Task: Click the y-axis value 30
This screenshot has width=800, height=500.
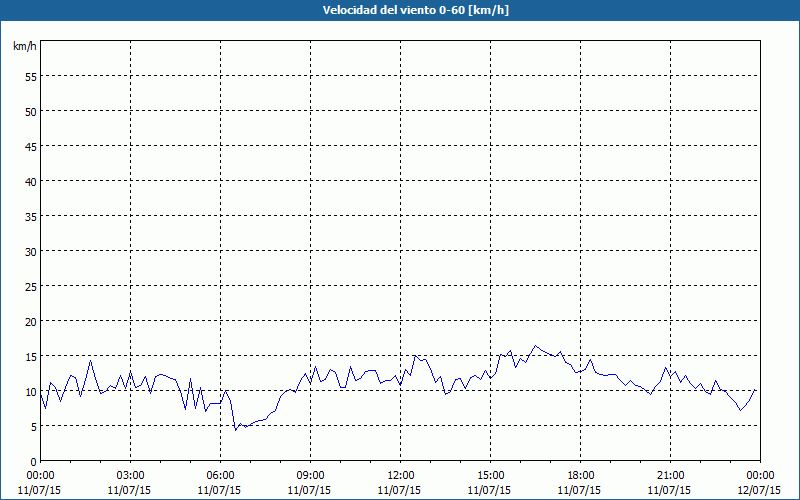Action: (31, 252)
